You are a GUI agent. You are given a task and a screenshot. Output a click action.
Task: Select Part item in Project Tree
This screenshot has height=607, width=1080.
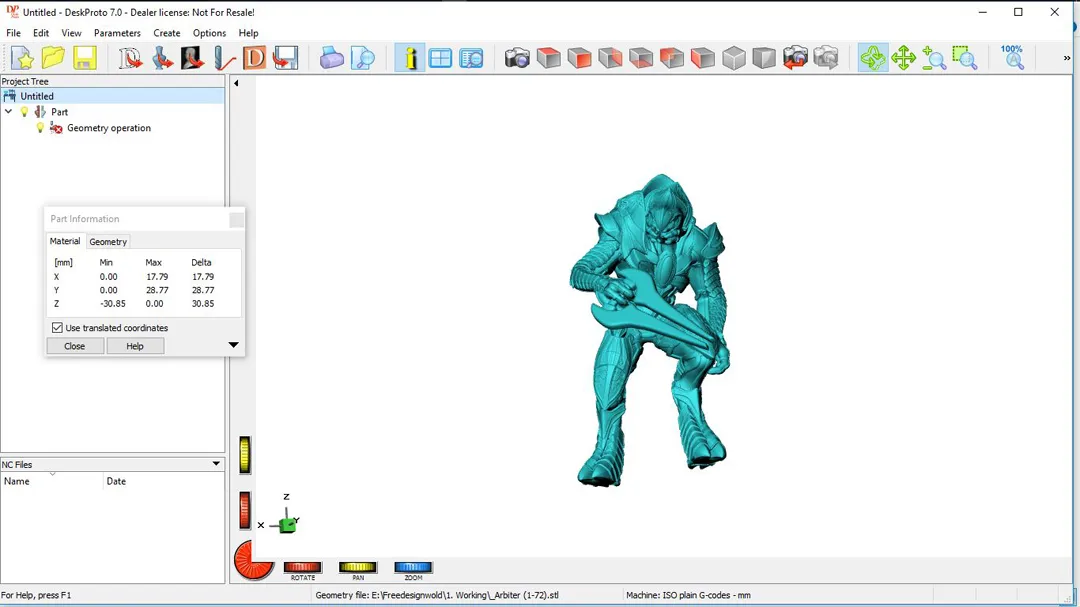(59, 112)
